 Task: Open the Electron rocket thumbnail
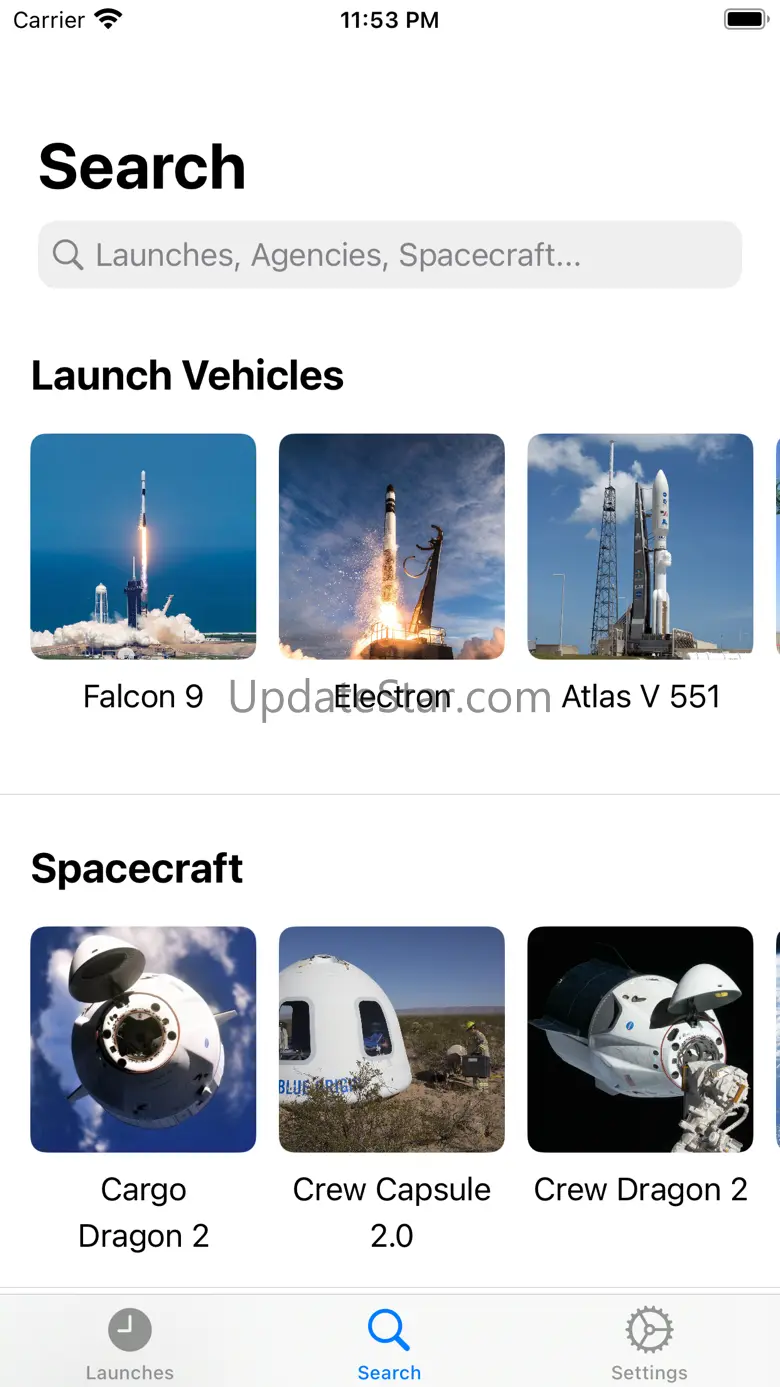[391, 546]
